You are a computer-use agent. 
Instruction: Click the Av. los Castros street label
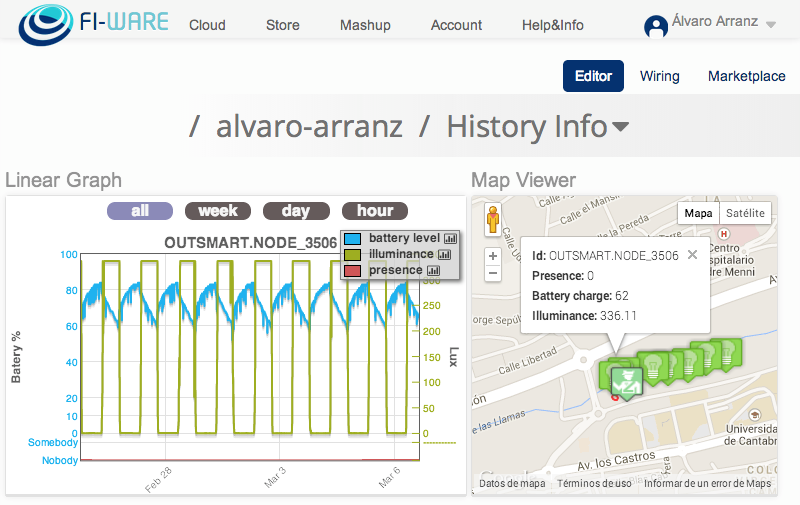616,461
